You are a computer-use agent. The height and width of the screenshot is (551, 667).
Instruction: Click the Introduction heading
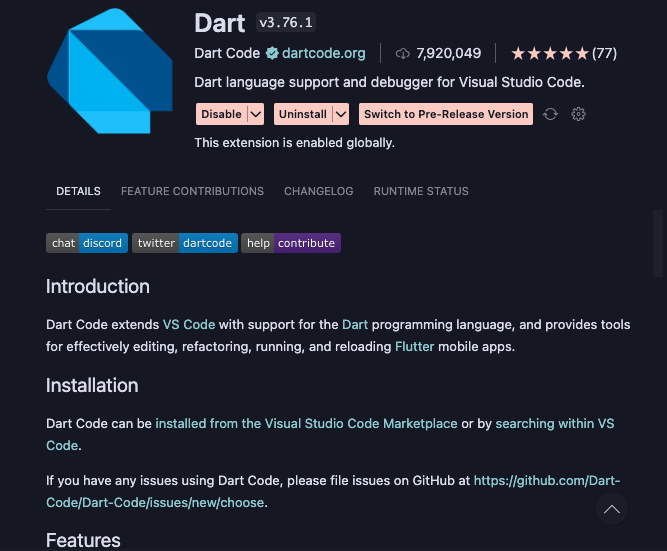[98, 286]
